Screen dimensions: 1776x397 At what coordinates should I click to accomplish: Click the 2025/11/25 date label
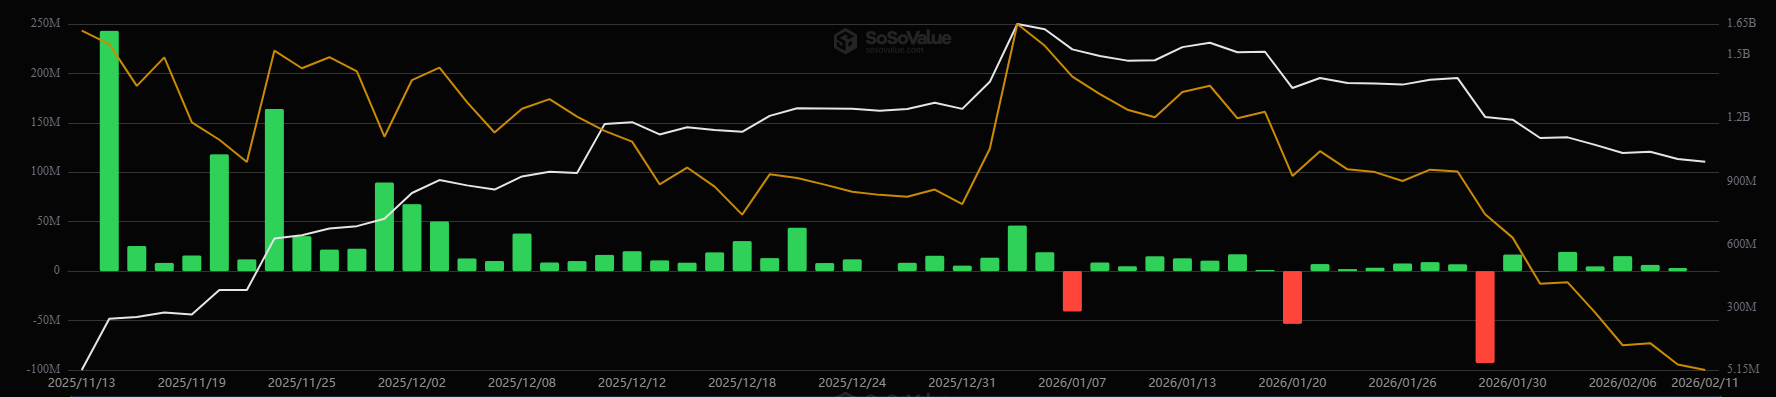(x=302, y=383)
